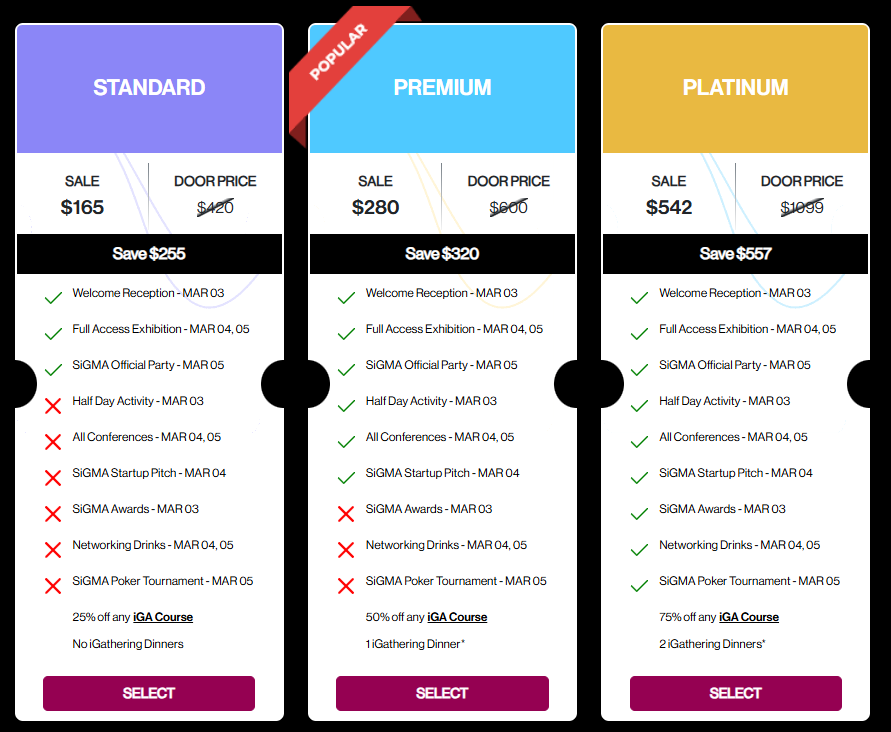Image resolution: width=891 pixels, height=732 pixels.
Task: Click the gold PLATINUM header banner
Action: pos(735,88)
